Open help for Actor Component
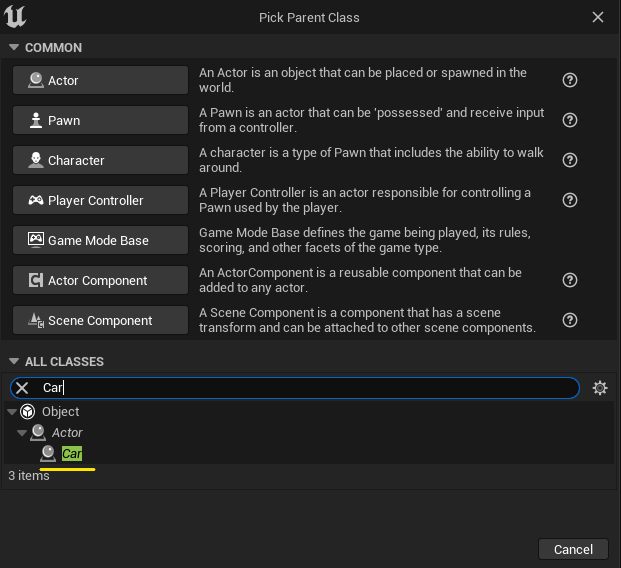 pyautogui.click(x=570, y=280)
